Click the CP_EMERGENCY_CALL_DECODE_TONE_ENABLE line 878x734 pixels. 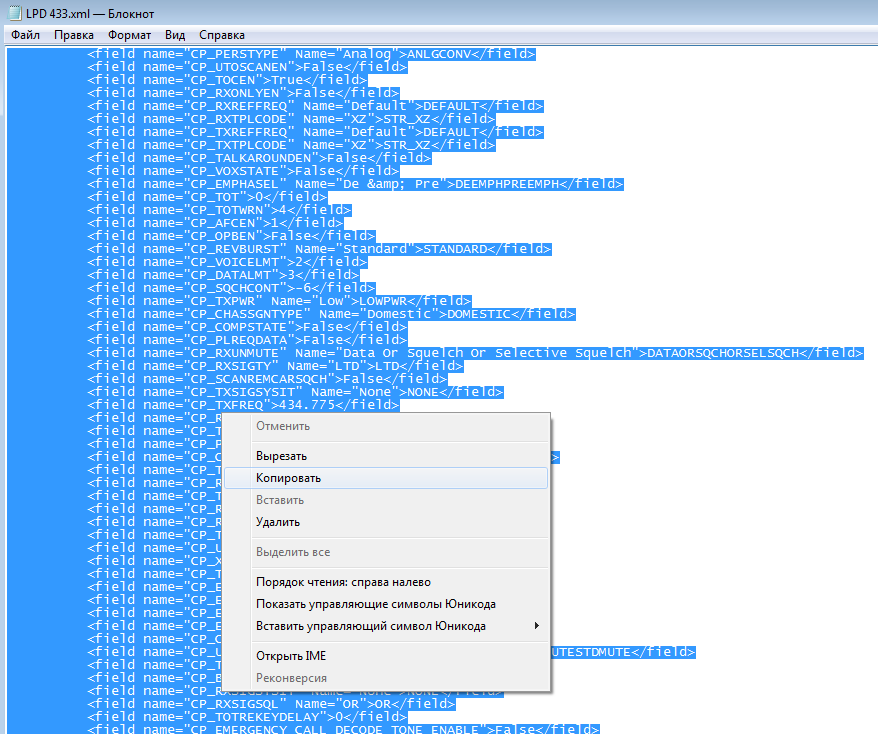pos(343,729)
